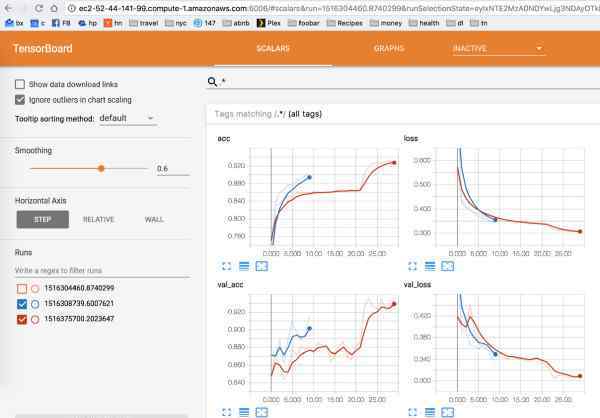Switch to the GRAPHS tab
This screenshot has width=600, height=418.
(389, 48)
